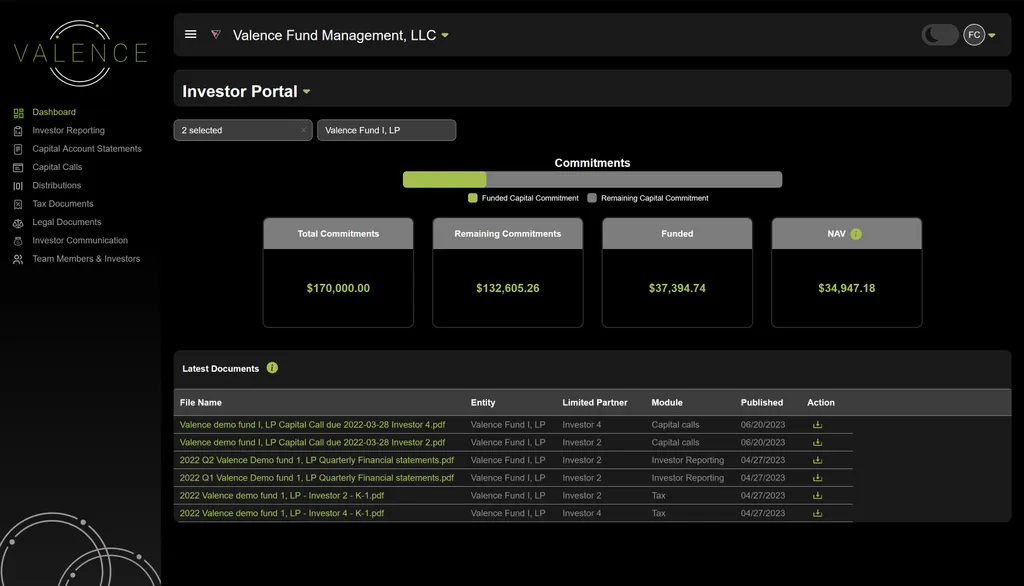Go to Dashboard in sidebar
This screenshot has width=1024, height=586.
point(54,112)
